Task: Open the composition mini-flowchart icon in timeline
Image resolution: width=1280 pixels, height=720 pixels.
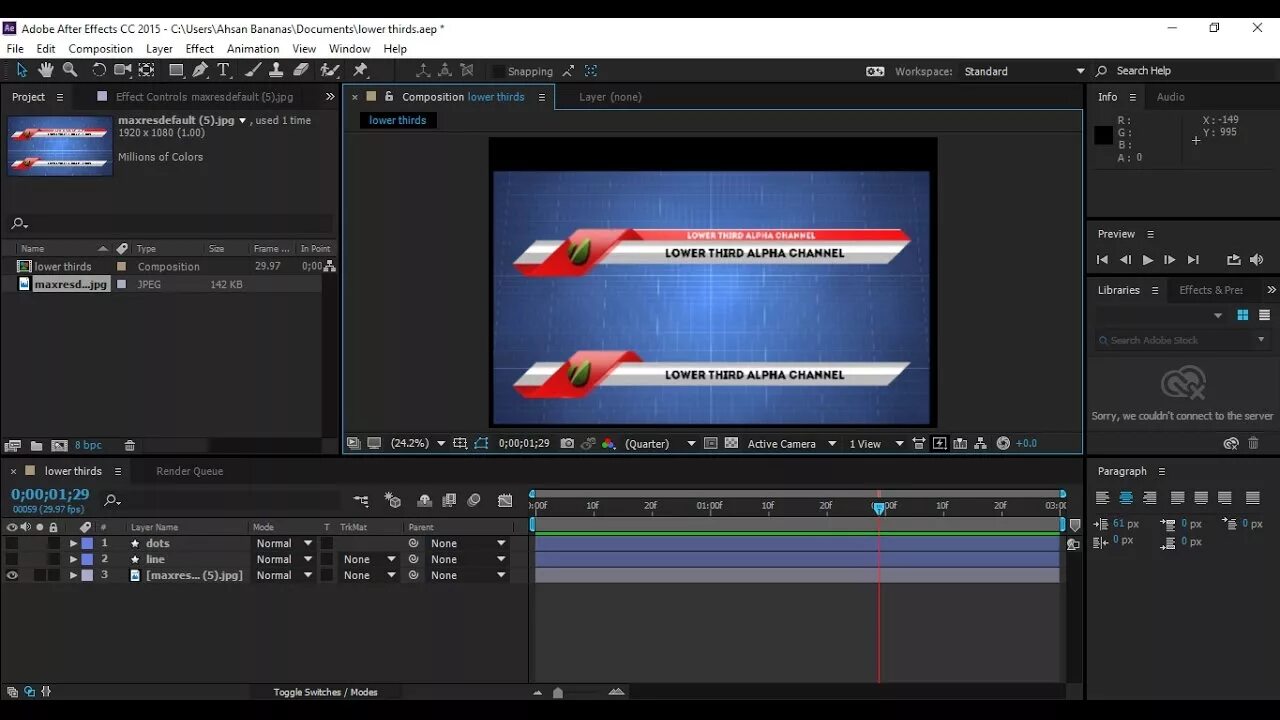Action: 361,500
